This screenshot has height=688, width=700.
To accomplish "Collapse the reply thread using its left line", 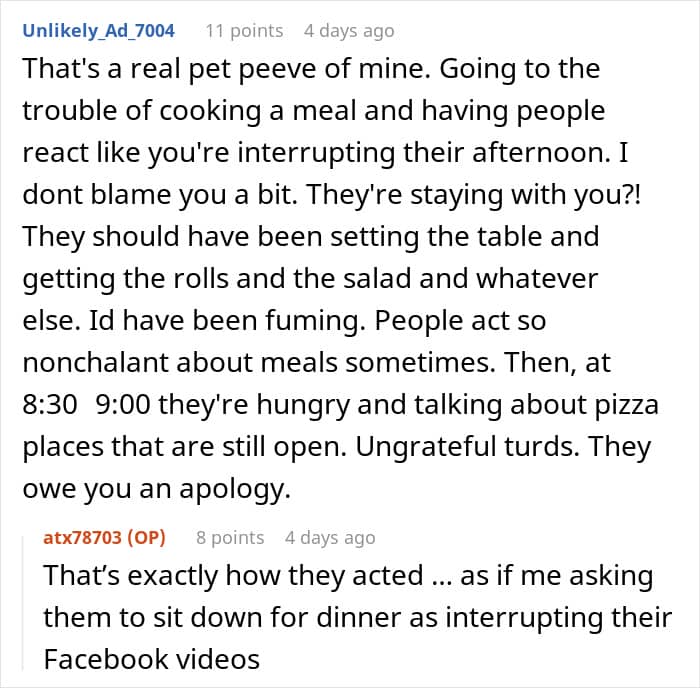I will click(23, 604).
